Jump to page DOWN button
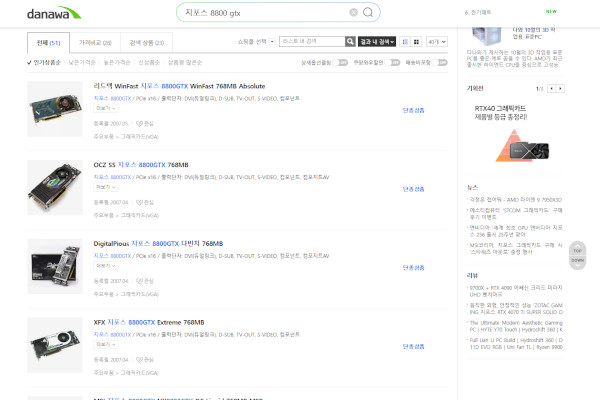The height and width of the screenshot is (400, 600). 577,262
